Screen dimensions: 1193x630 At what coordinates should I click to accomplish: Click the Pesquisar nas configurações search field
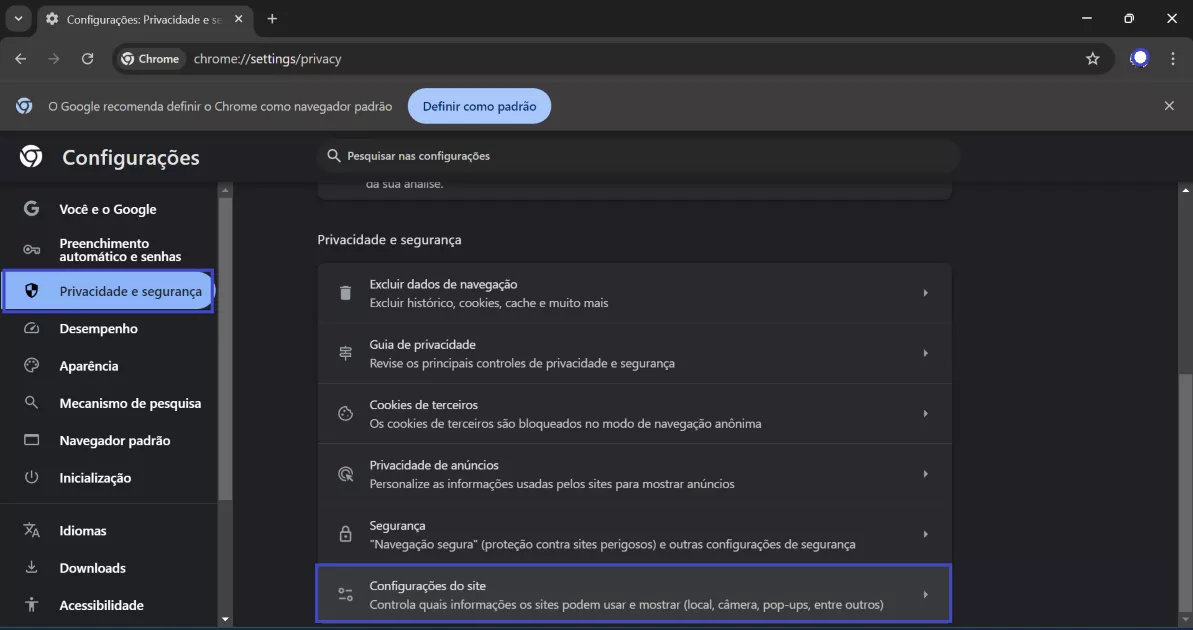coord(640,155)
